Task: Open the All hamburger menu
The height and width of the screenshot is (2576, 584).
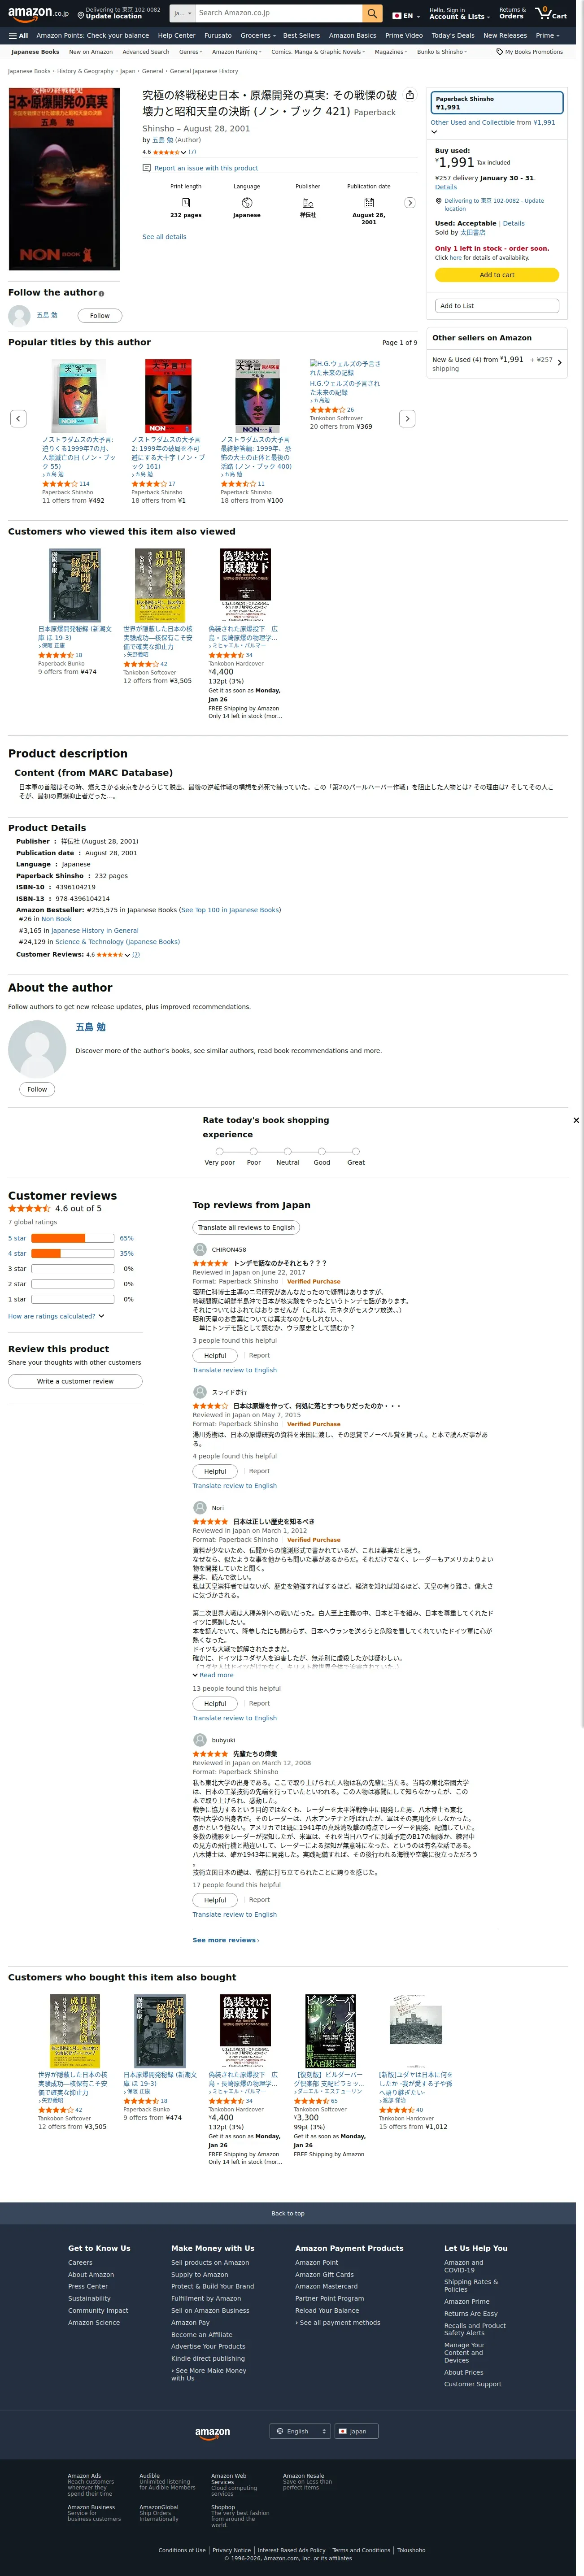Action: tap(18, 35)
